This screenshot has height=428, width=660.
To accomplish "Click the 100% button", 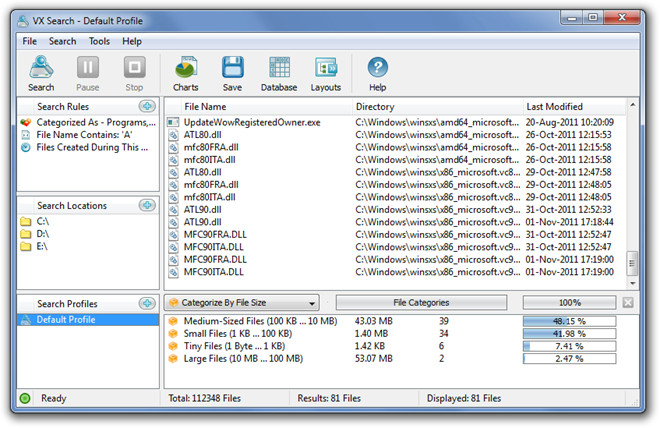I will [570, 303].
